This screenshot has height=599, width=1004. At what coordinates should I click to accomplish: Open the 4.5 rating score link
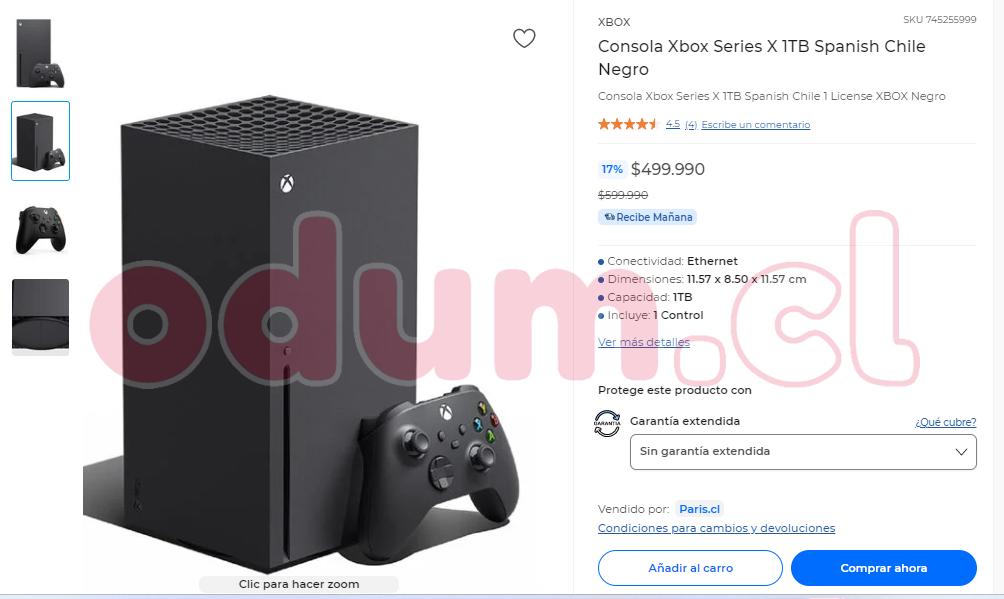tap(672, 124)
